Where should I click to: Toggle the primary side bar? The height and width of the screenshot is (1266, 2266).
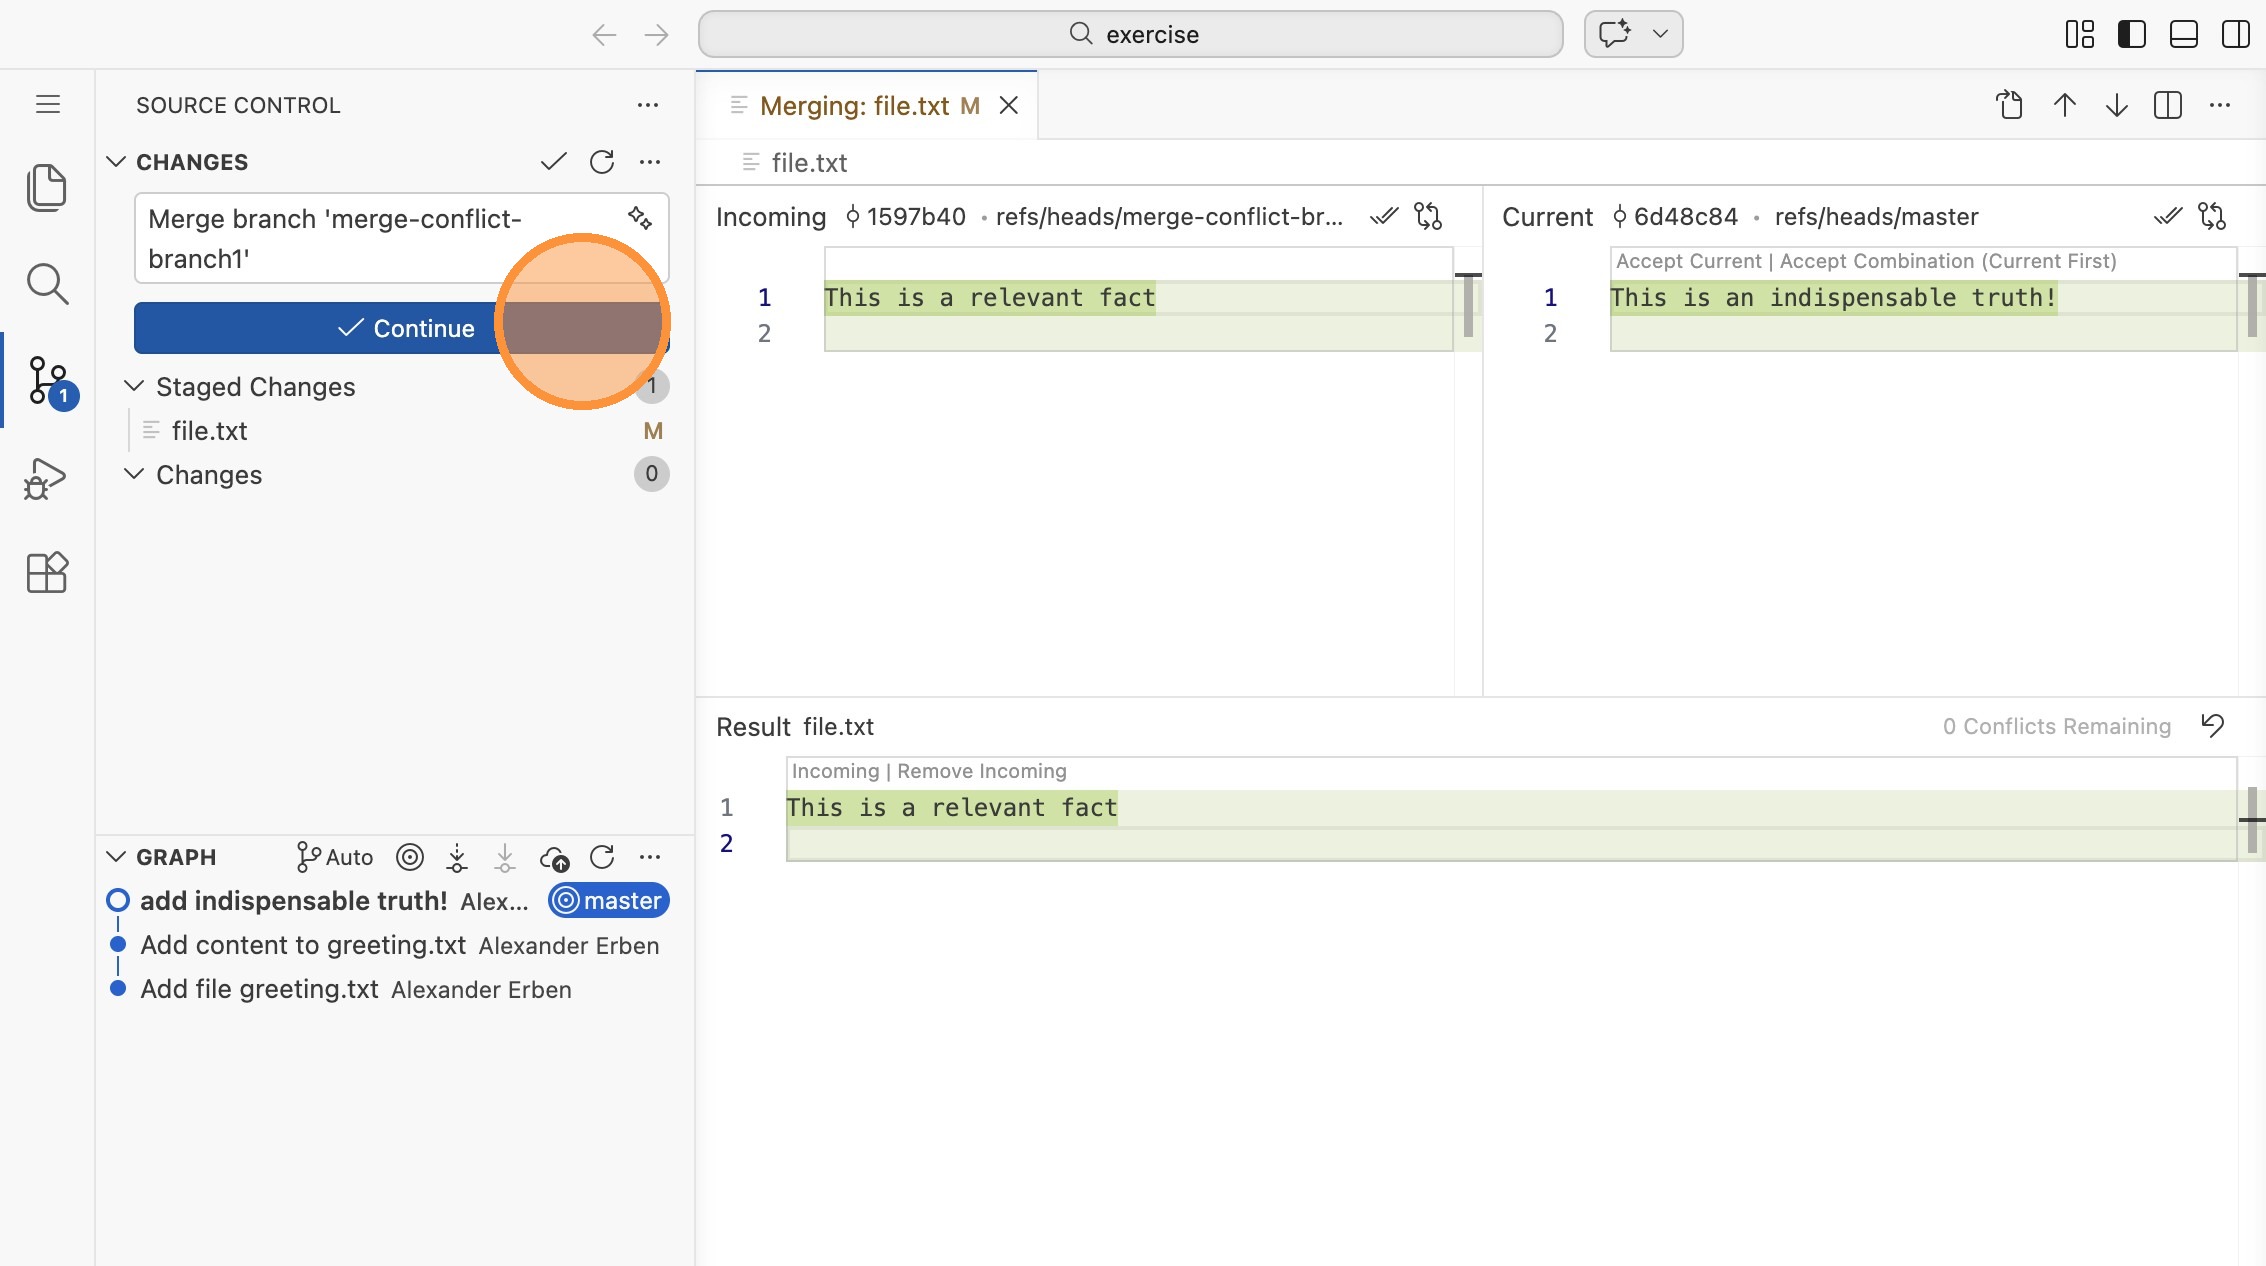click(x=2132, y=34)
